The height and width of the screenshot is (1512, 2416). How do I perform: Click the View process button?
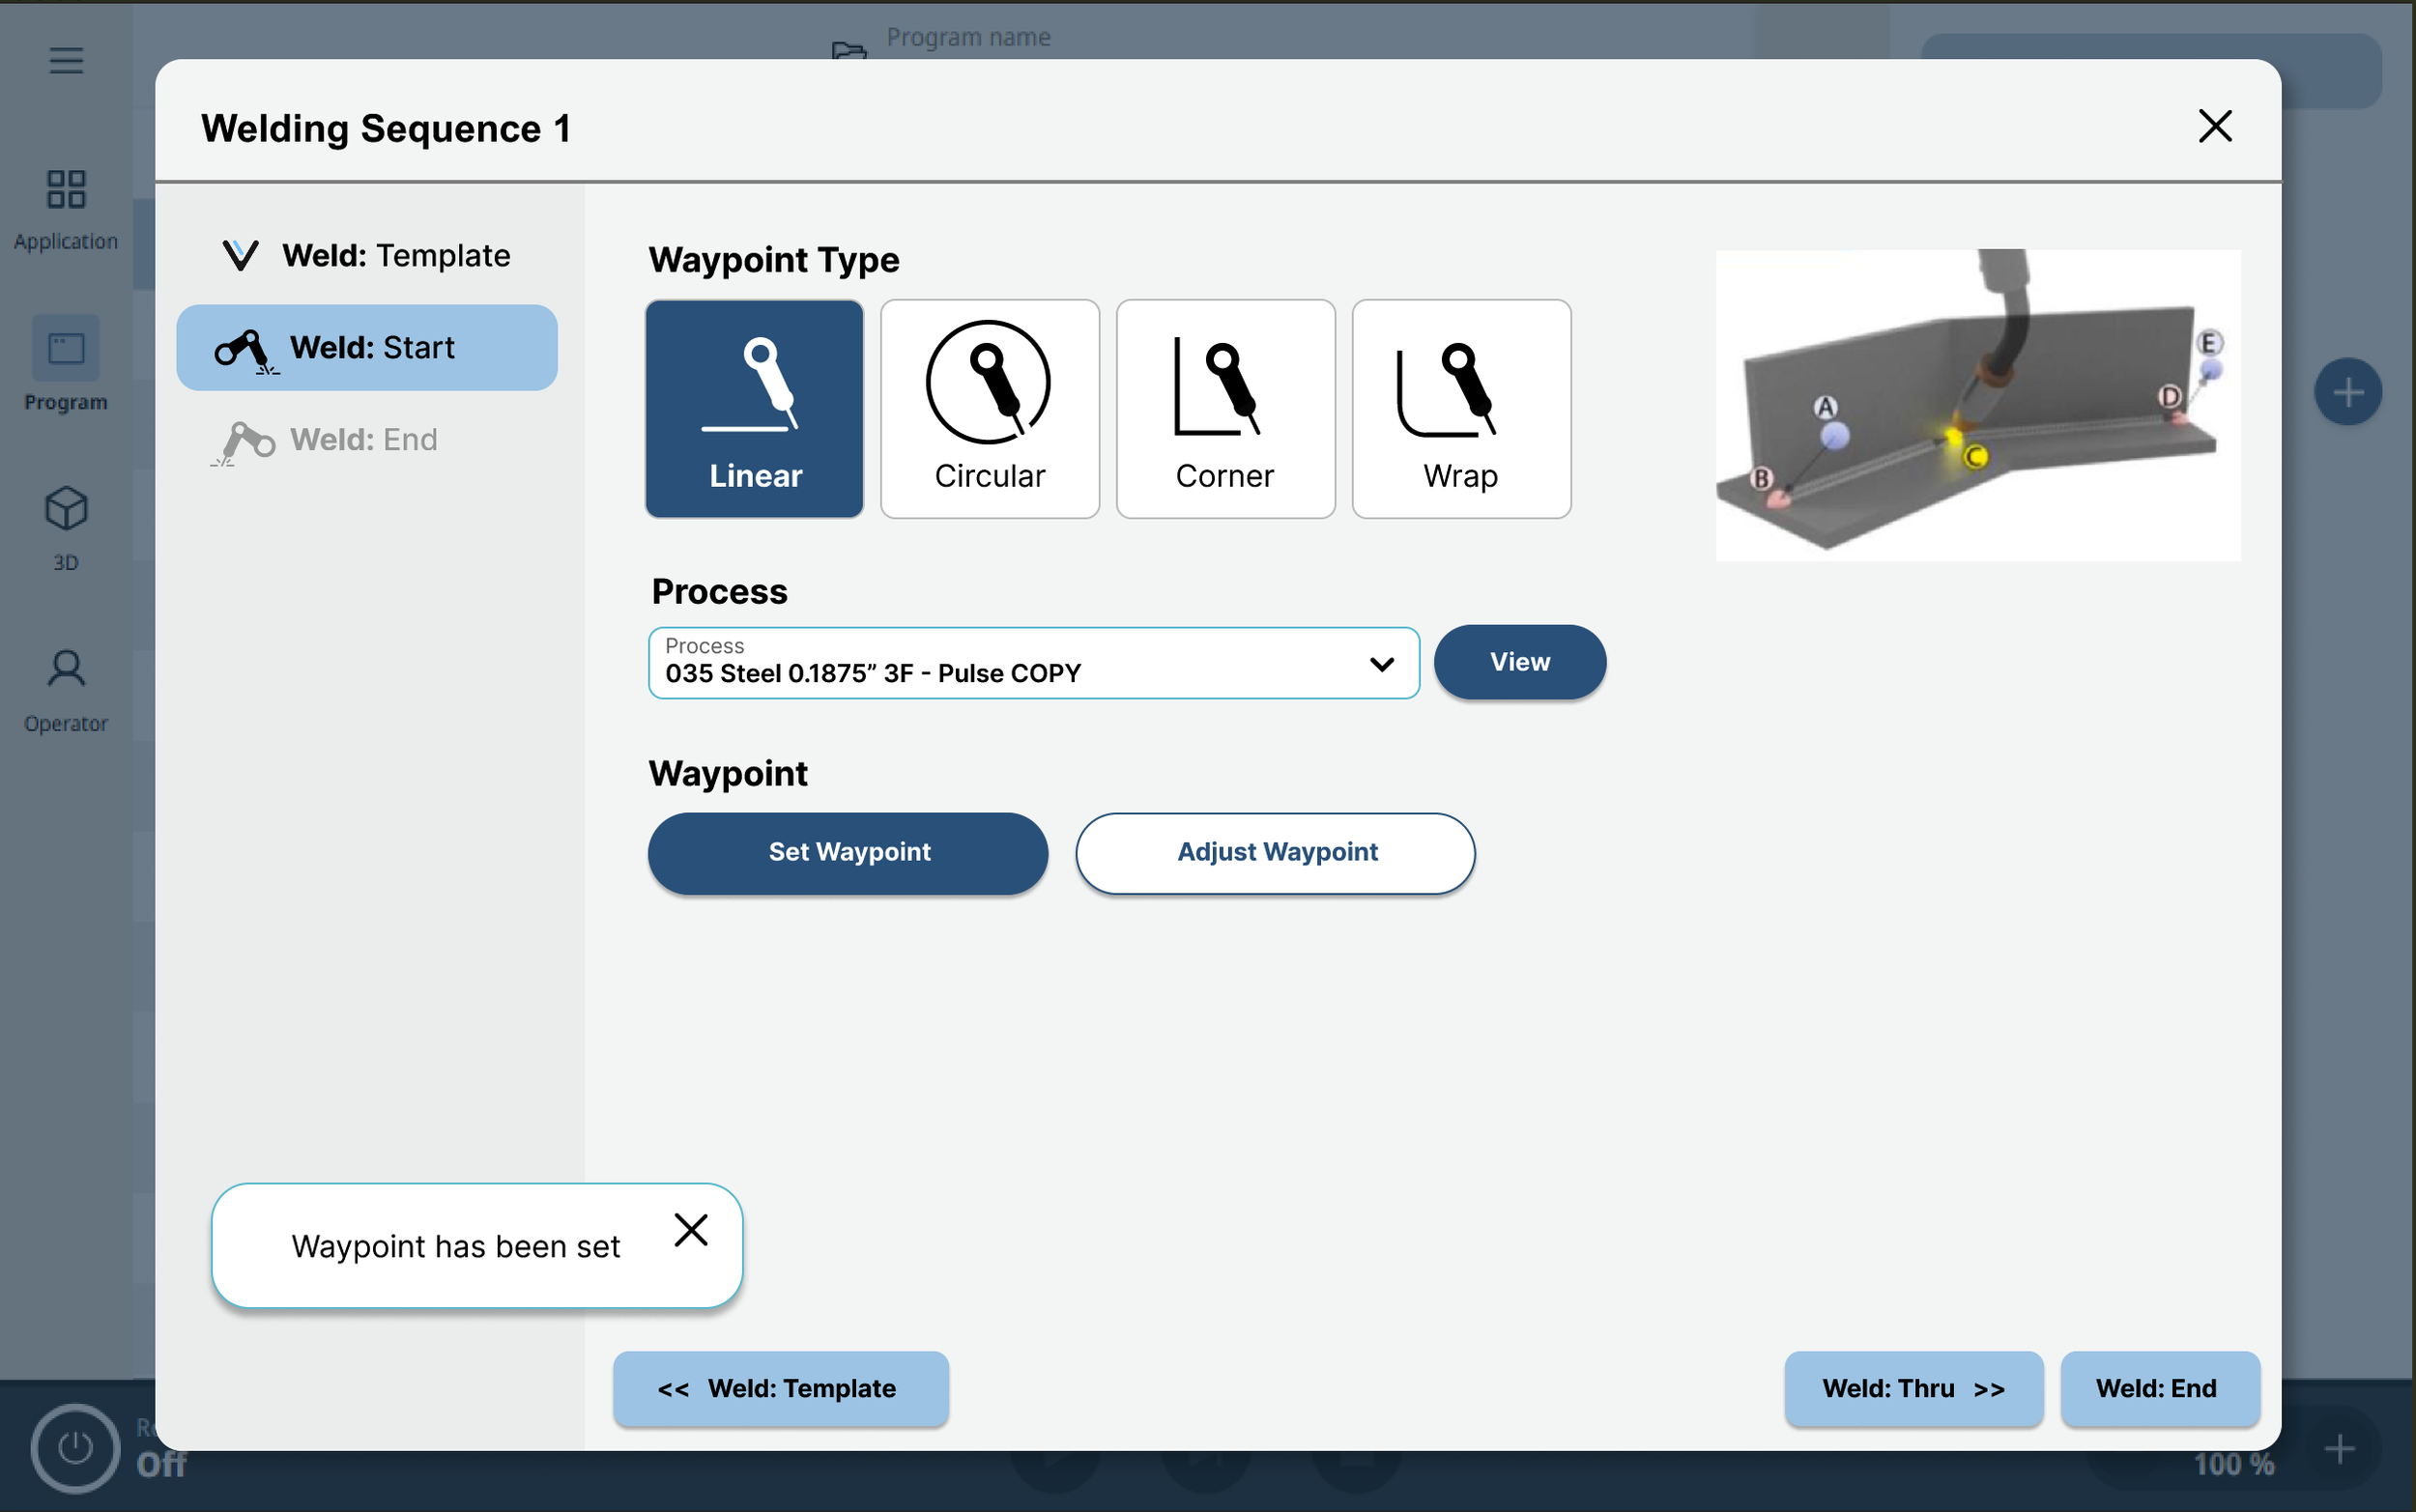point(1519,662)
